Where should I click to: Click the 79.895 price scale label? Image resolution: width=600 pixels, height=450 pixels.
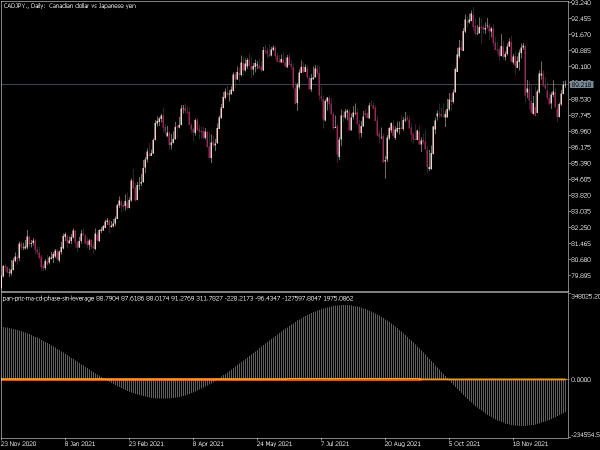(x=581, y=276)
